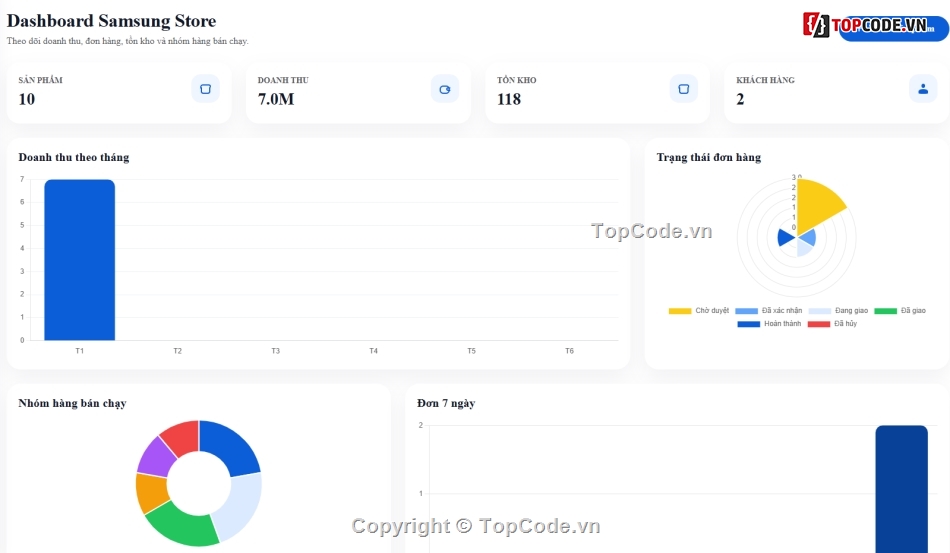This screenshot has height=553, width=950.
Task: Click the Doanh thu value 7.0M
Action: pyautogui.click(x=276, y=99)
